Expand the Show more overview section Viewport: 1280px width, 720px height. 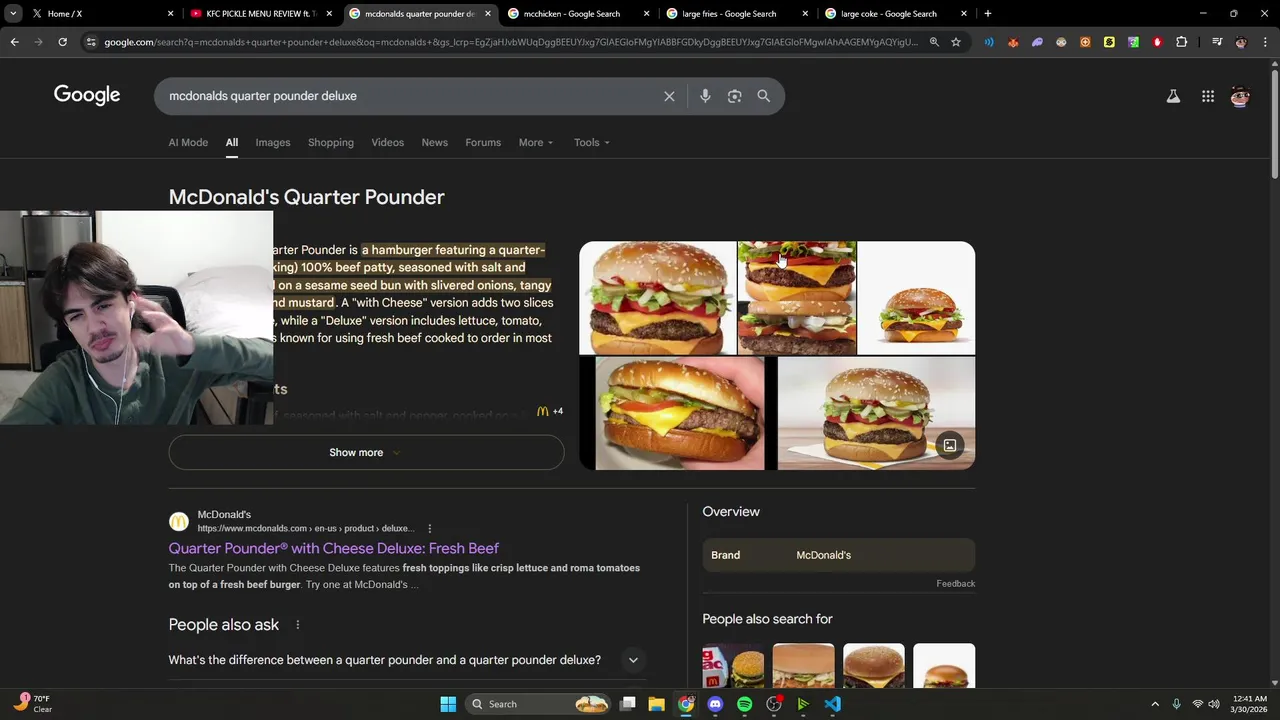(366, 453)
